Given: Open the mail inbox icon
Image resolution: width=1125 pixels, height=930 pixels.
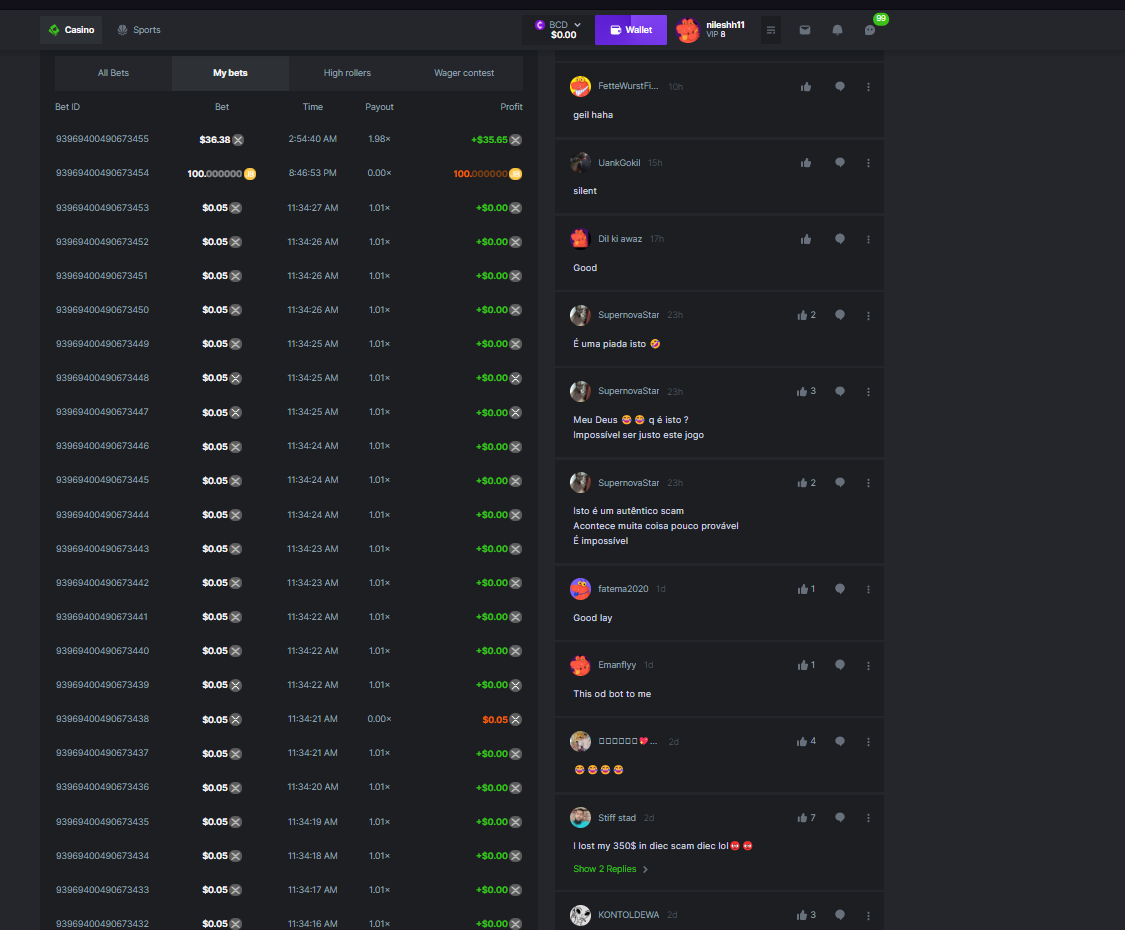Looking at the screenshot, I should tap(804, 30).
